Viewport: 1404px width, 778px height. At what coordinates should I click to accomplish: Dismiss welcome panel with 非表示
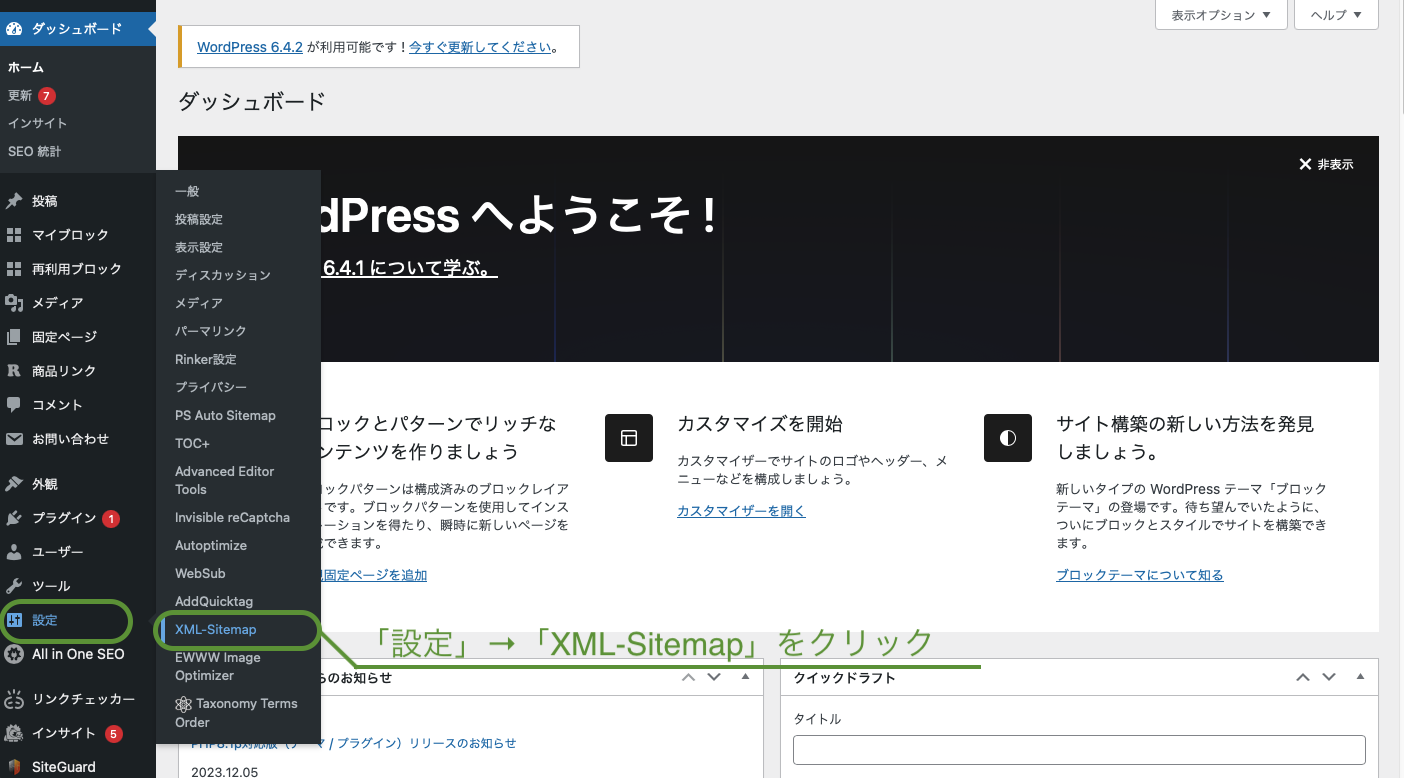point(1326,164)
